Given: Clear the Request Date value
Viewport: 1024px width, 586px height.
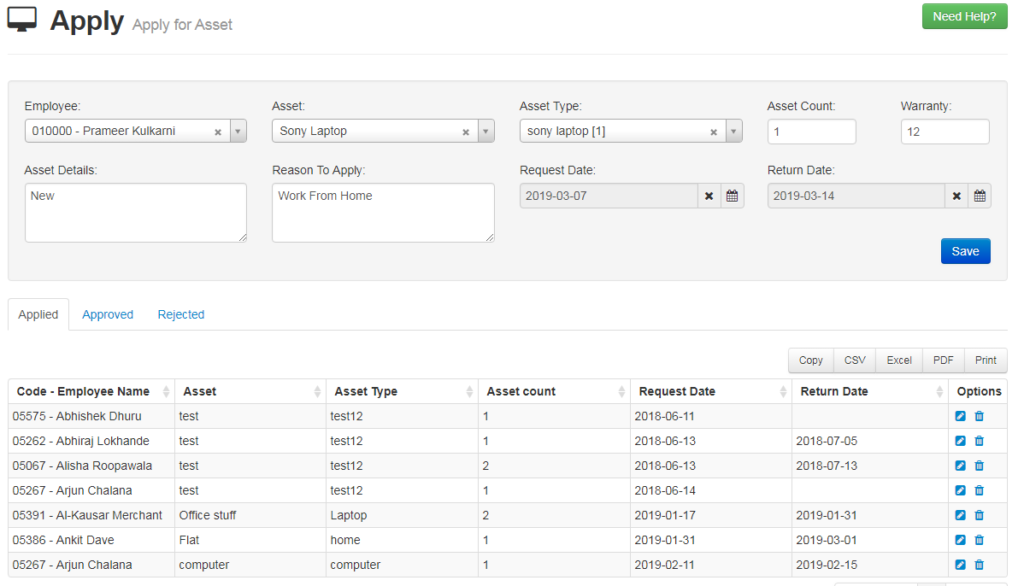Looking at the screenshot, I should [709, 196].
